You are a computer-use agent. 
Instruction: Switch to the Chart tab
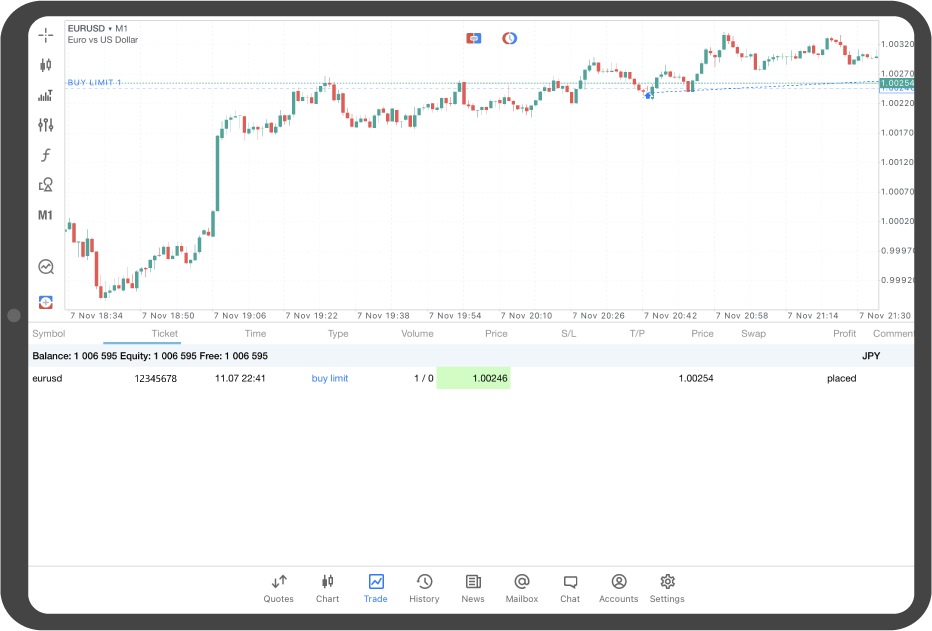coord(328,589)
